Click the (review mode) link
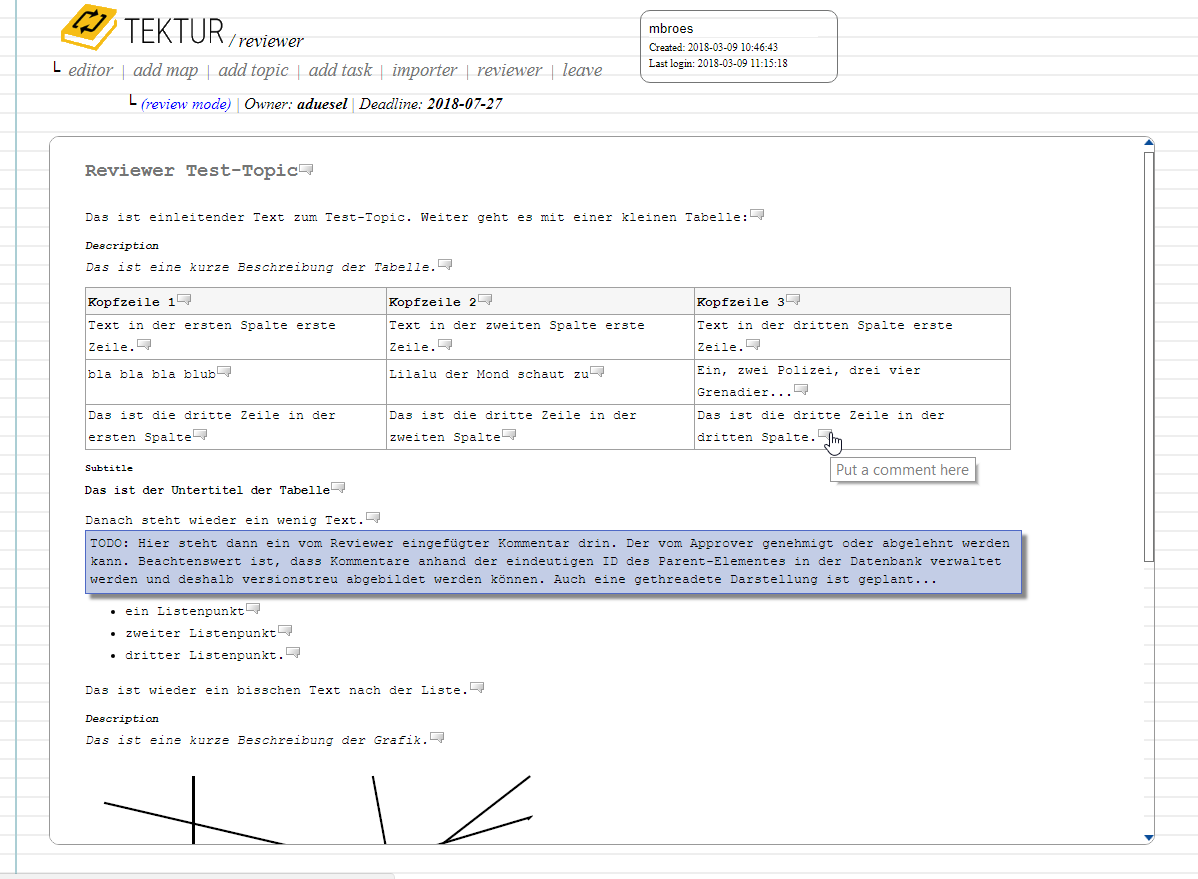1198x879 pixels. [x=186, y=104]
